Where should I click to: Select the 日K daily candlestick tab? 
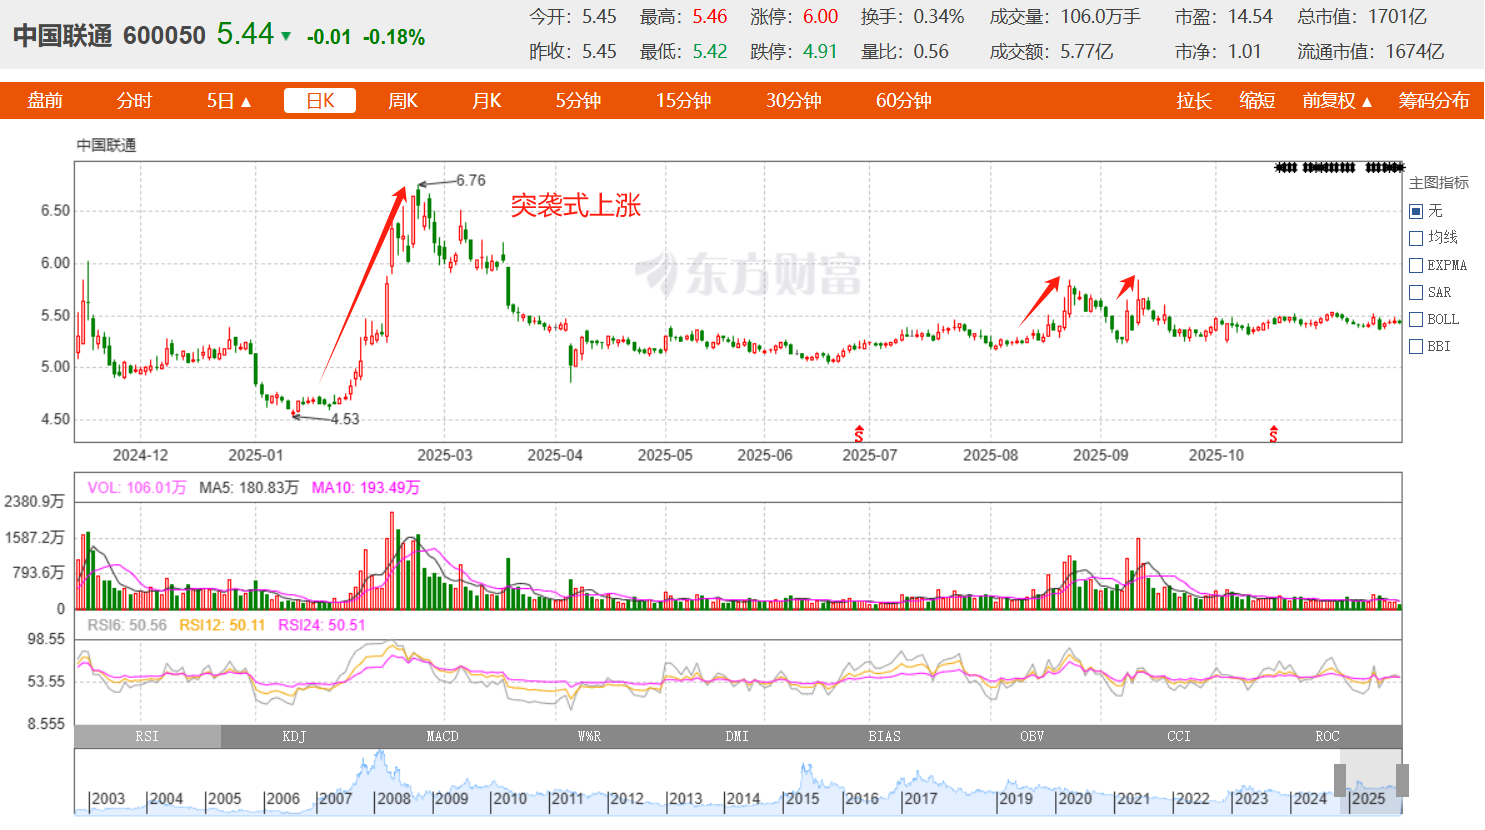[320, 101]
